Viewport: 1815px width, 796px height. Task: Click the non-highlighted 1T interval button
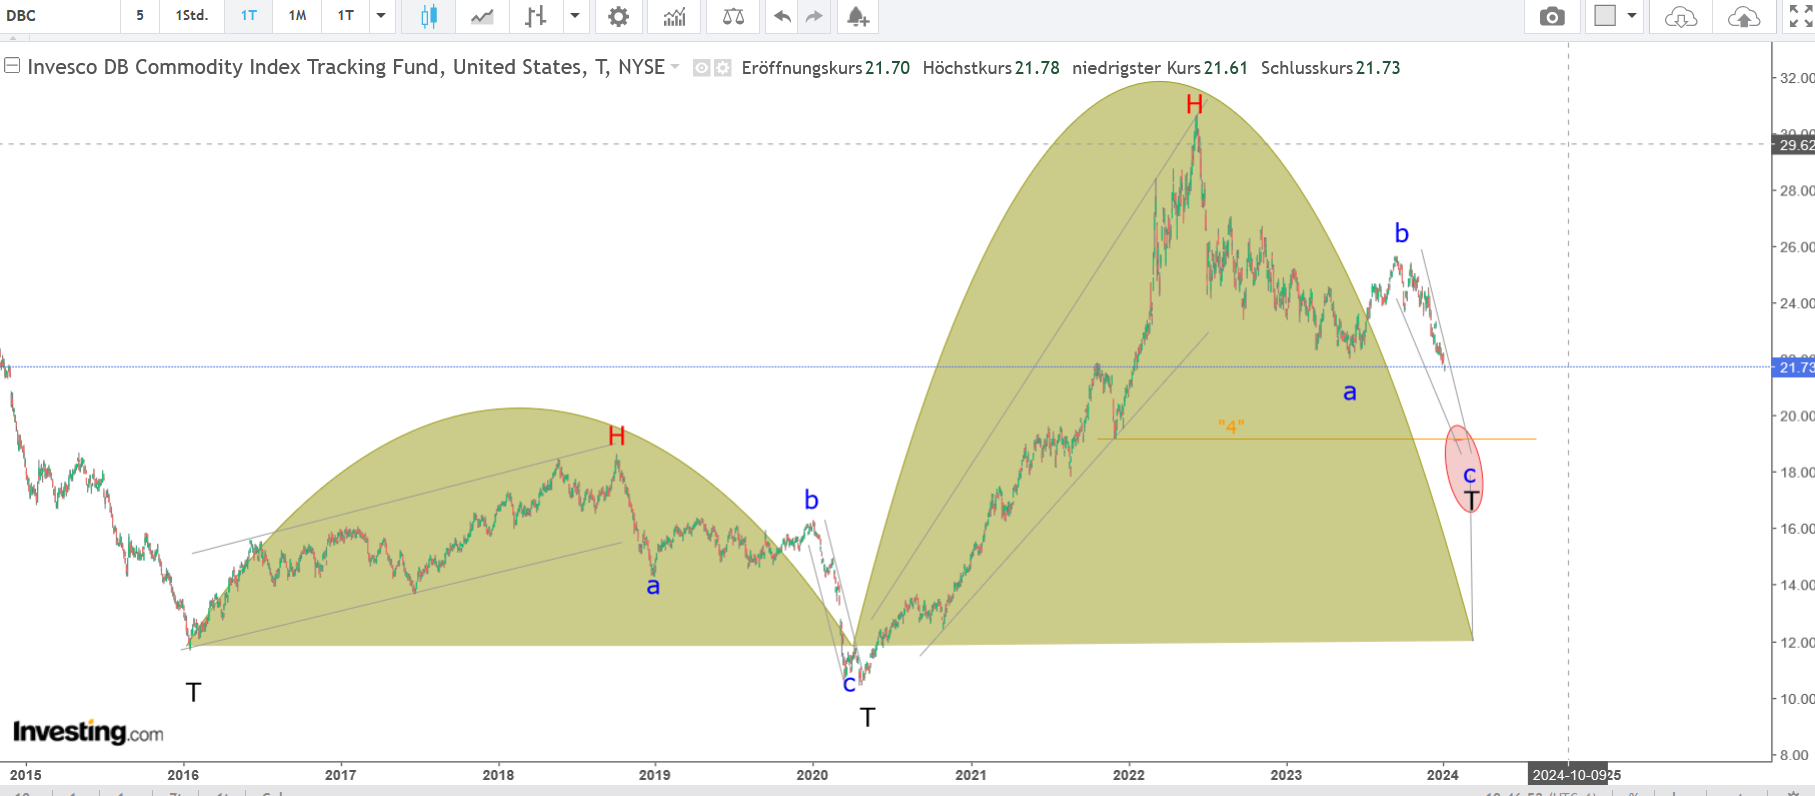tap(346, 16)
